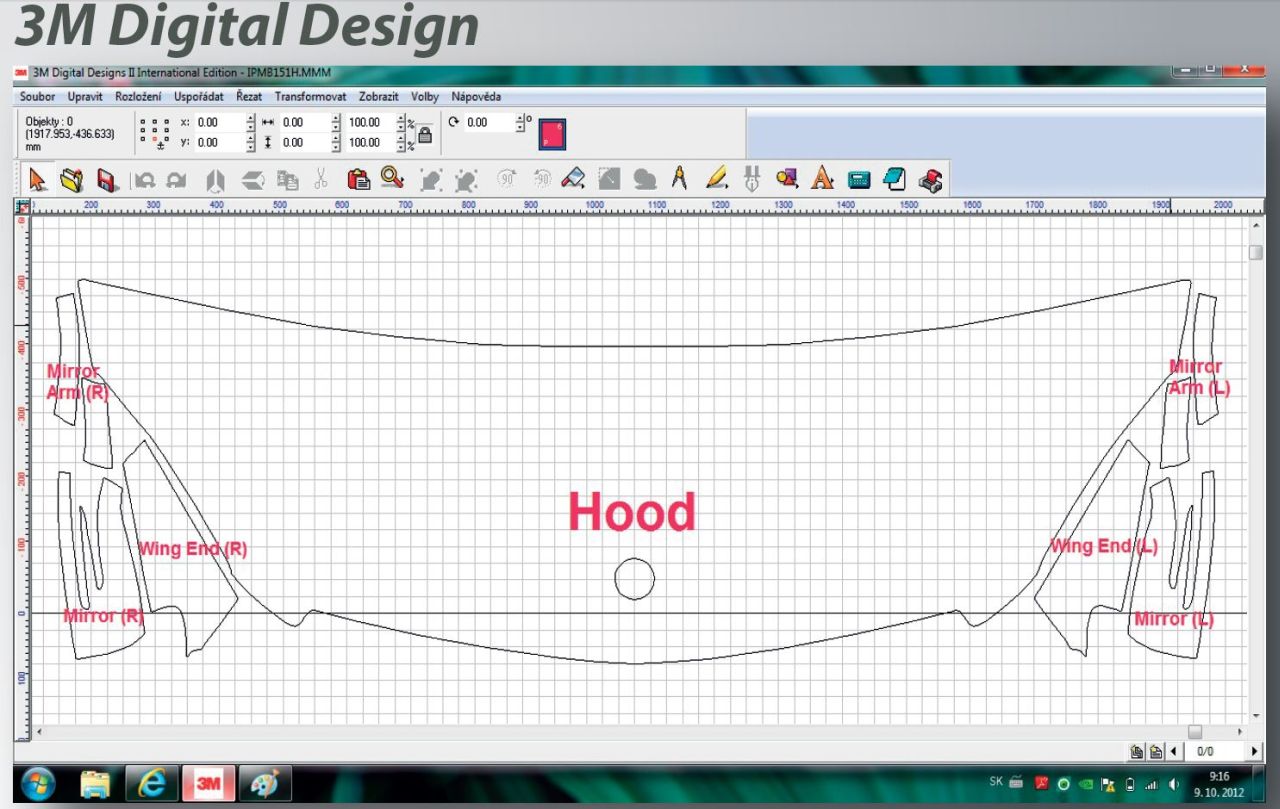
Task: Select the compass measuring tool
Action: pos(679,180)
